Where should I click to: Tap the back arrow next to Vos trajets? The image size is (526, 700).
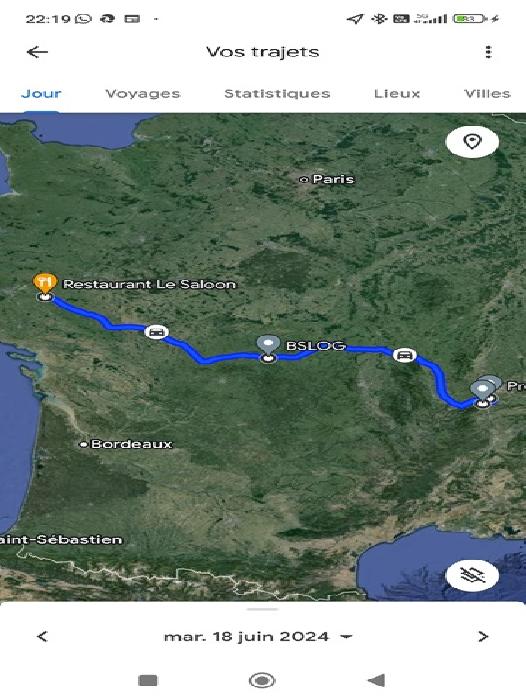tap(37, 52)
